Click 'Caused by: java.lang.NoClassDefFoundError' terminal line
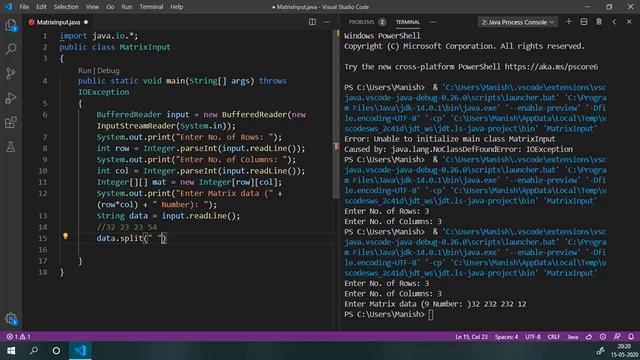The height and width of the screenshot is (360, 640). coord(458,149)
